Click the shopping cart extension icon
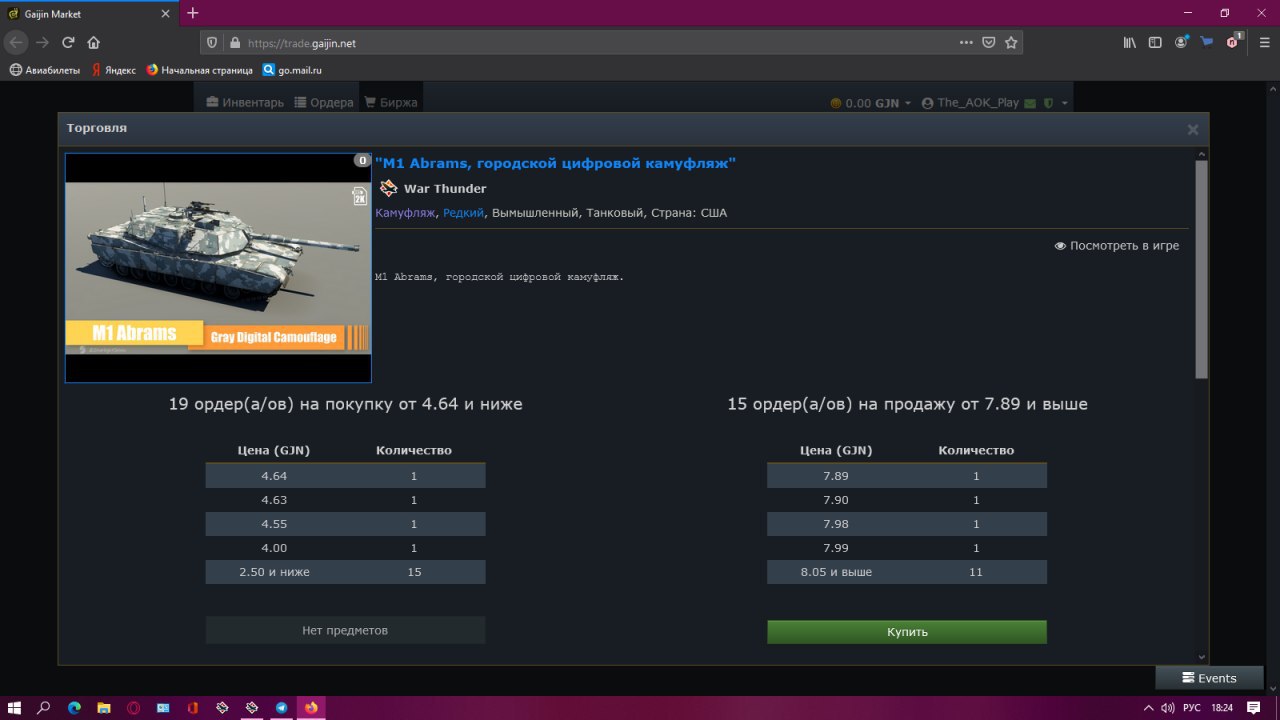Image resolution: width=1280 pixels, height=720 pixels. 1207,43
